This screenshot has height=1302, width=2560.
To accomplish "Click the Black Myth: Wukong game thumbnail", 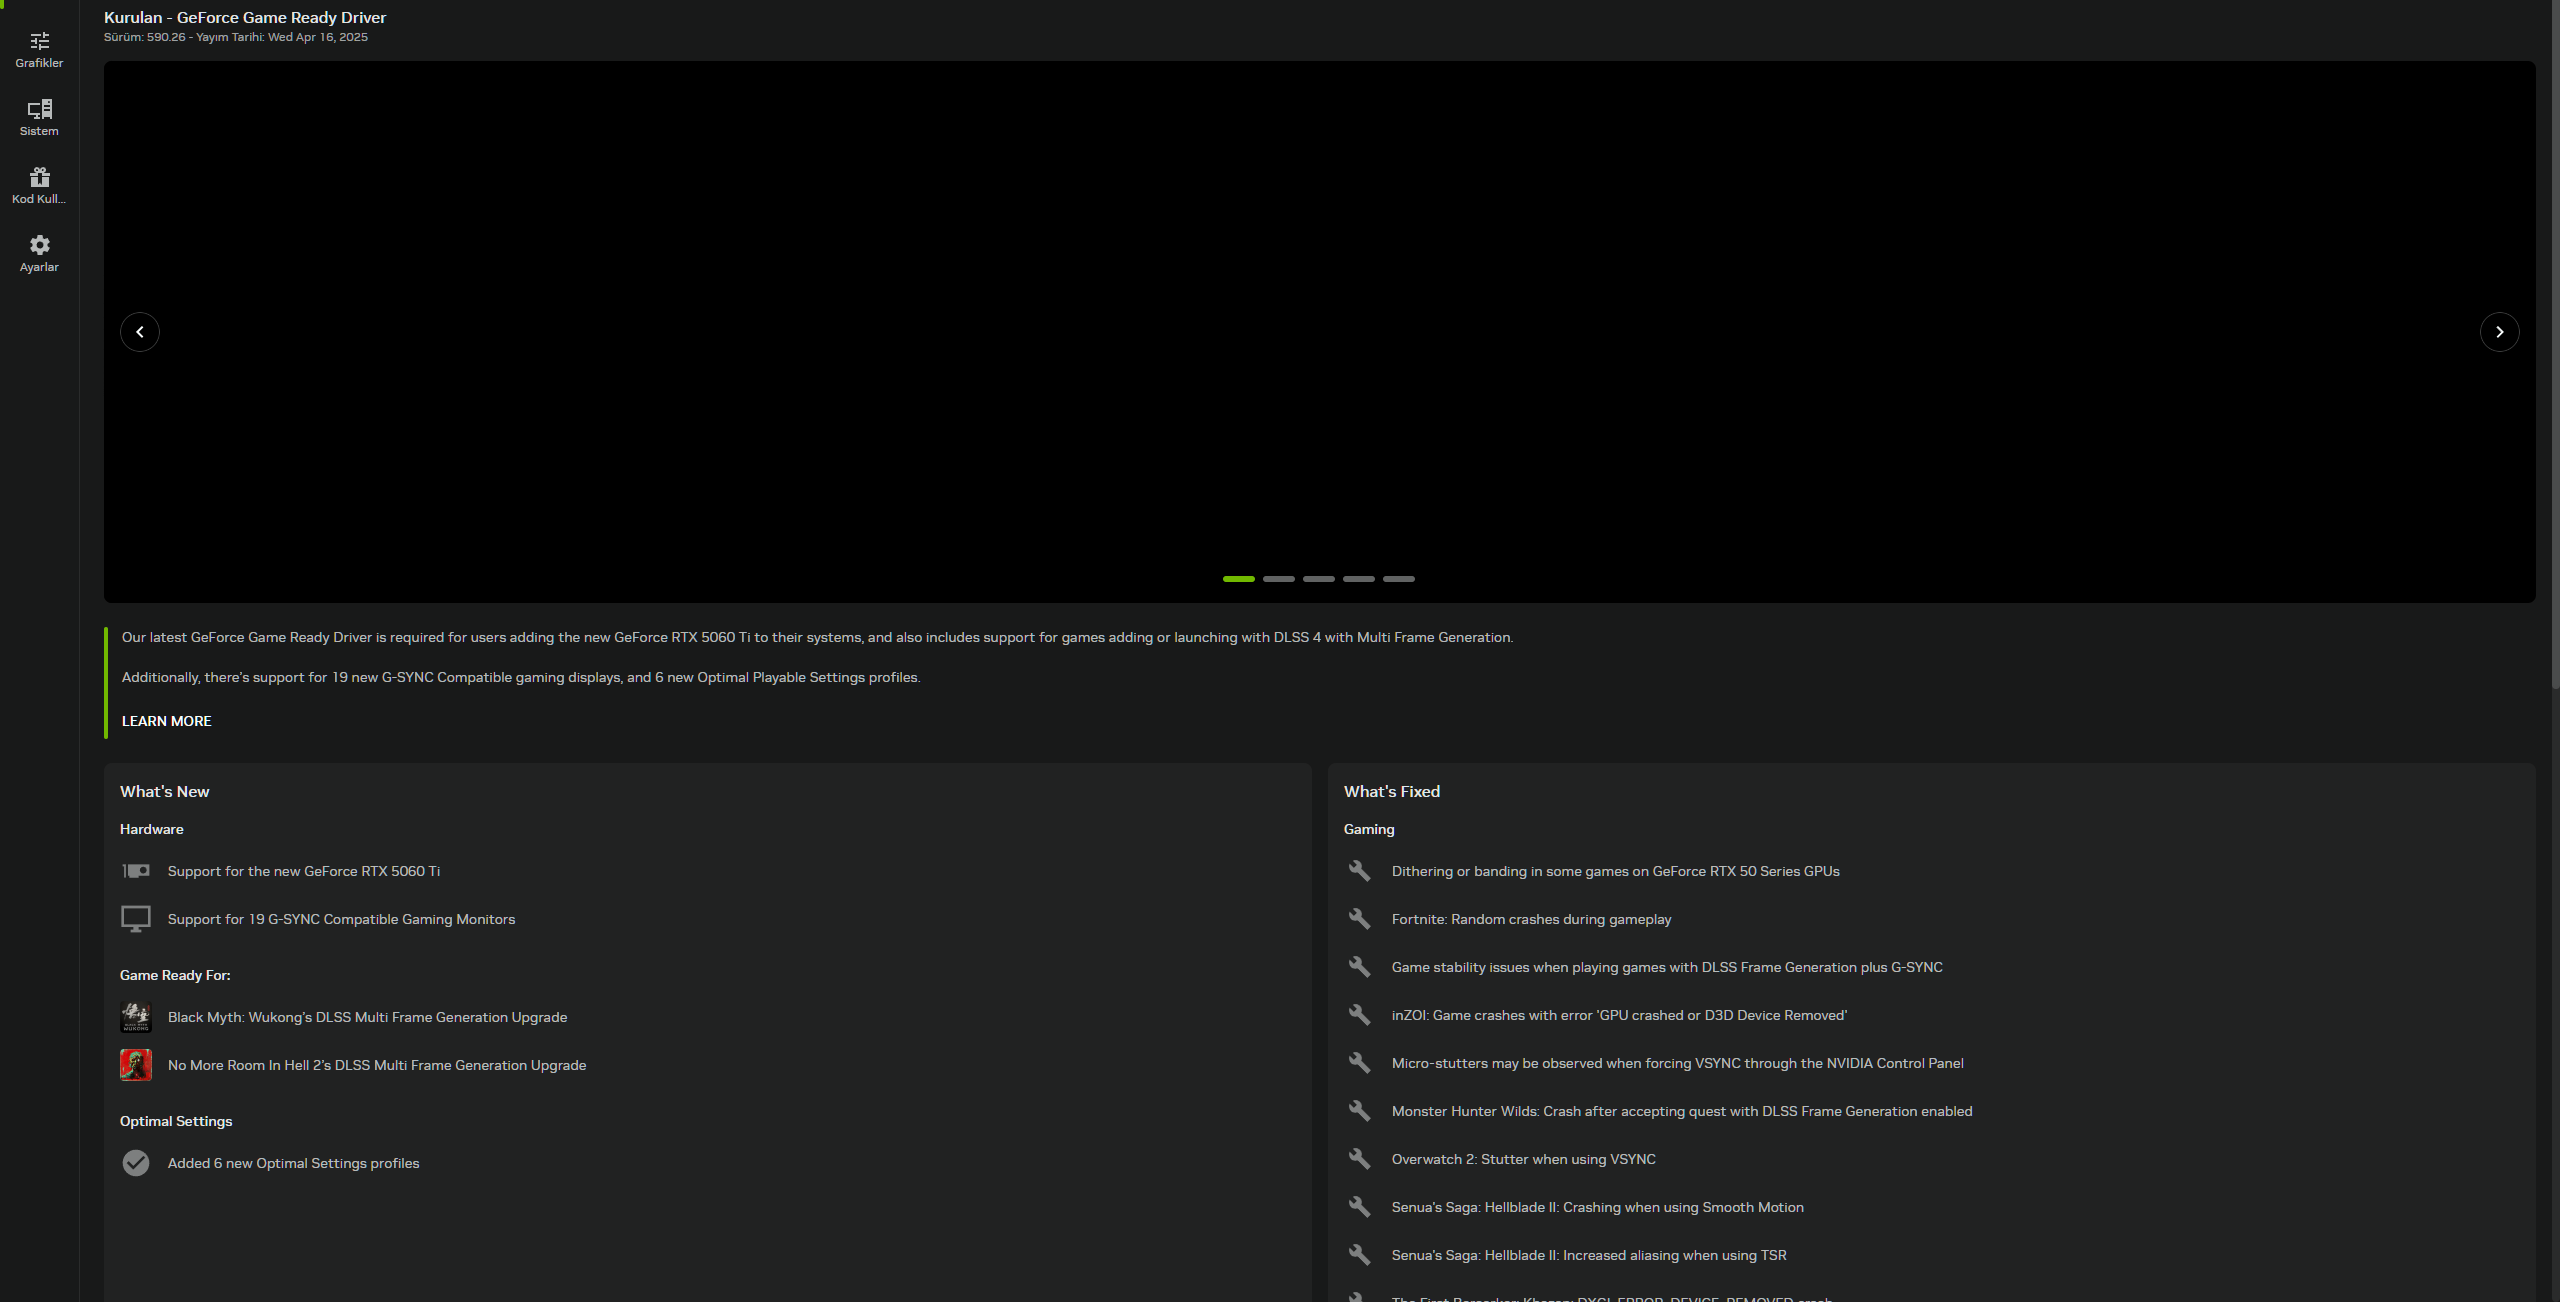I will [136, 1017].
